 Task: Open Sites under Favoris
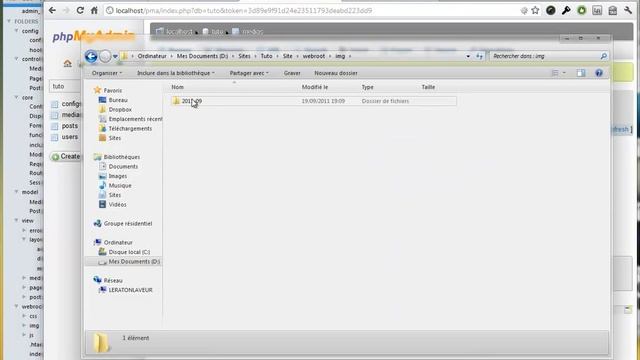tap(115, 138)
